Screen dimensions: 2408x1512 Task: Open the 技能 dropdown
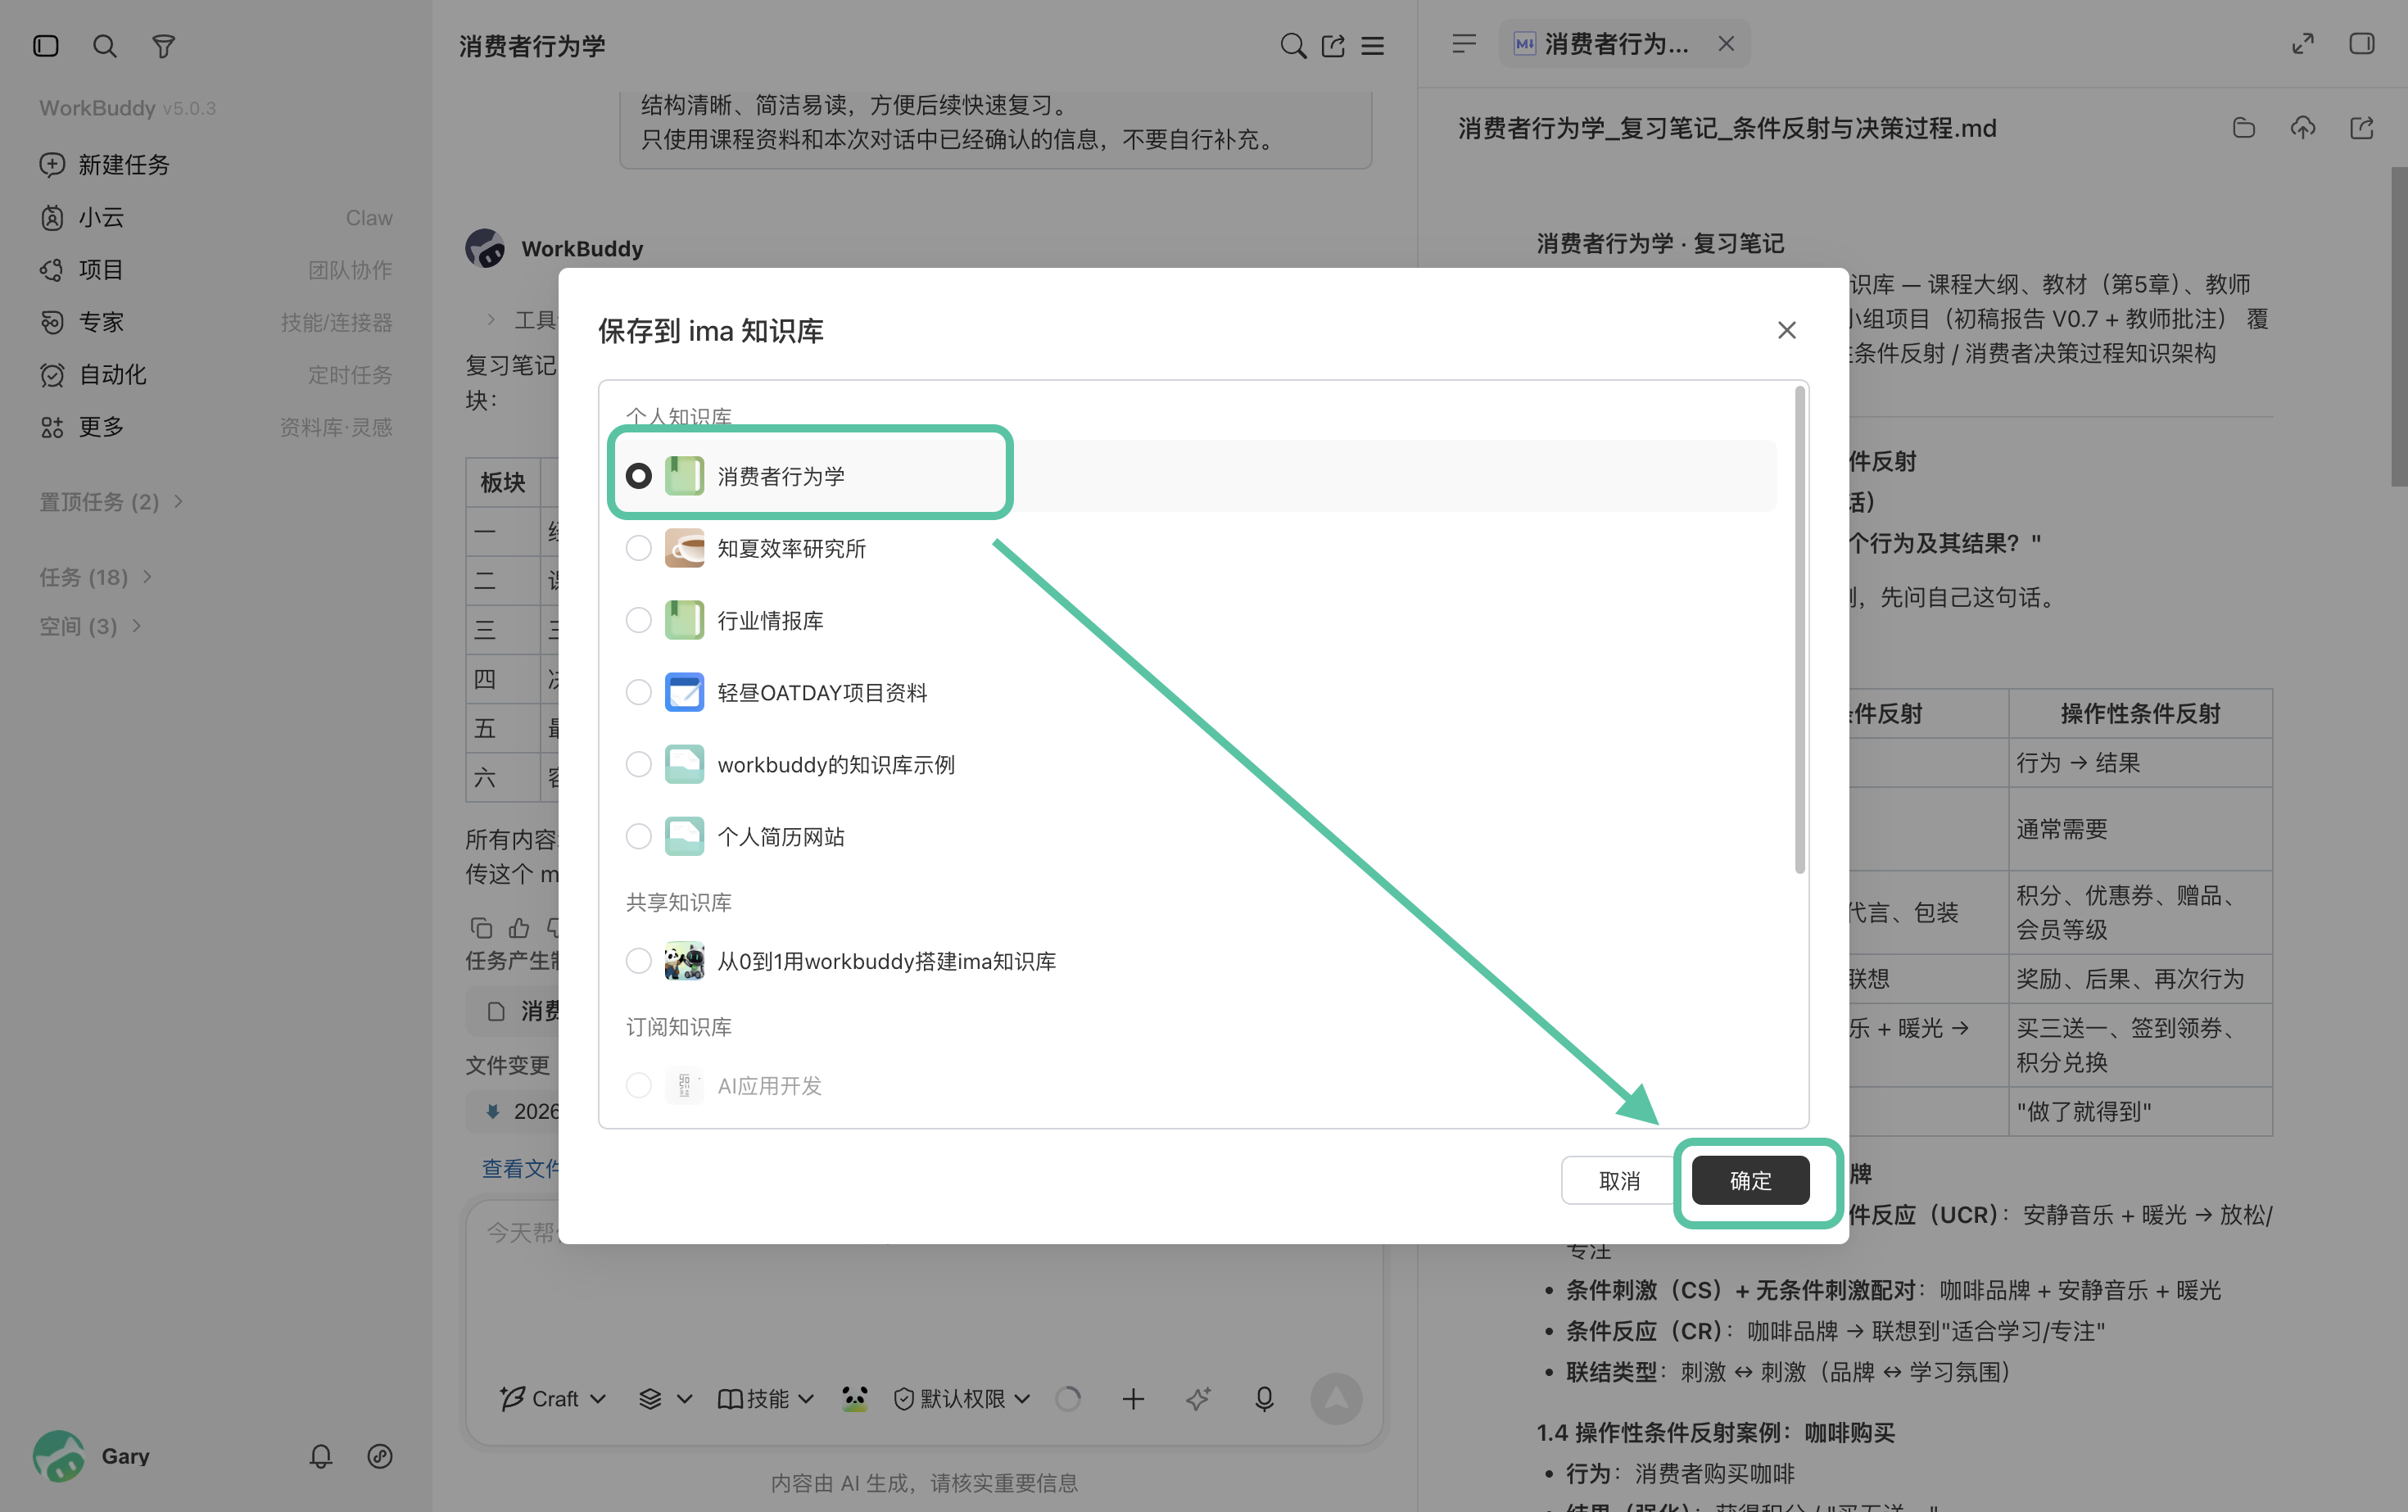tap(766, 1398)
